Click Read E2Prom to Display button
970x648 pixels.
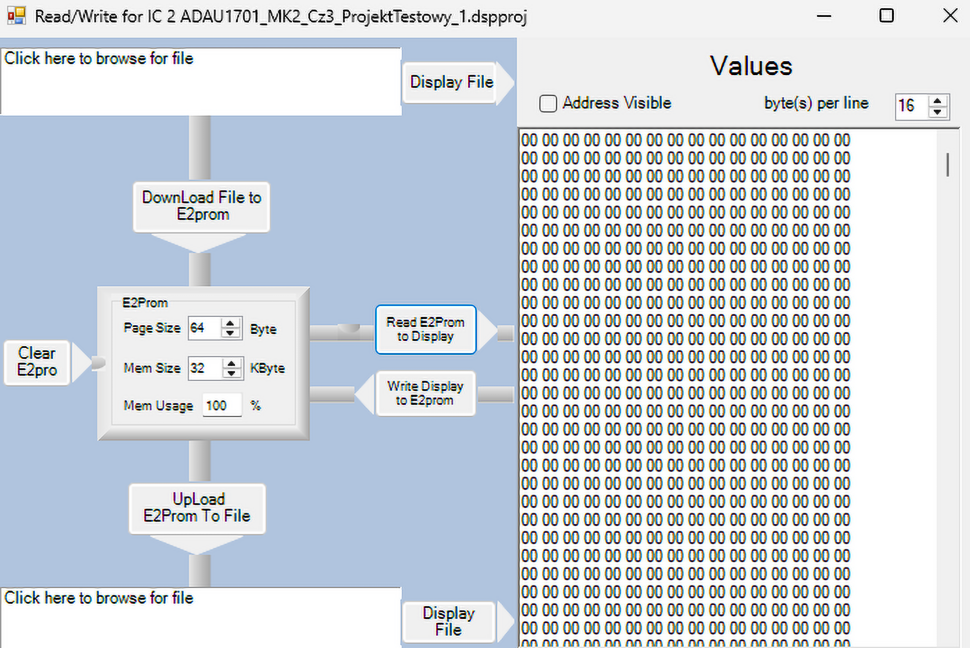pyautogui.click(x=425, y=330)
